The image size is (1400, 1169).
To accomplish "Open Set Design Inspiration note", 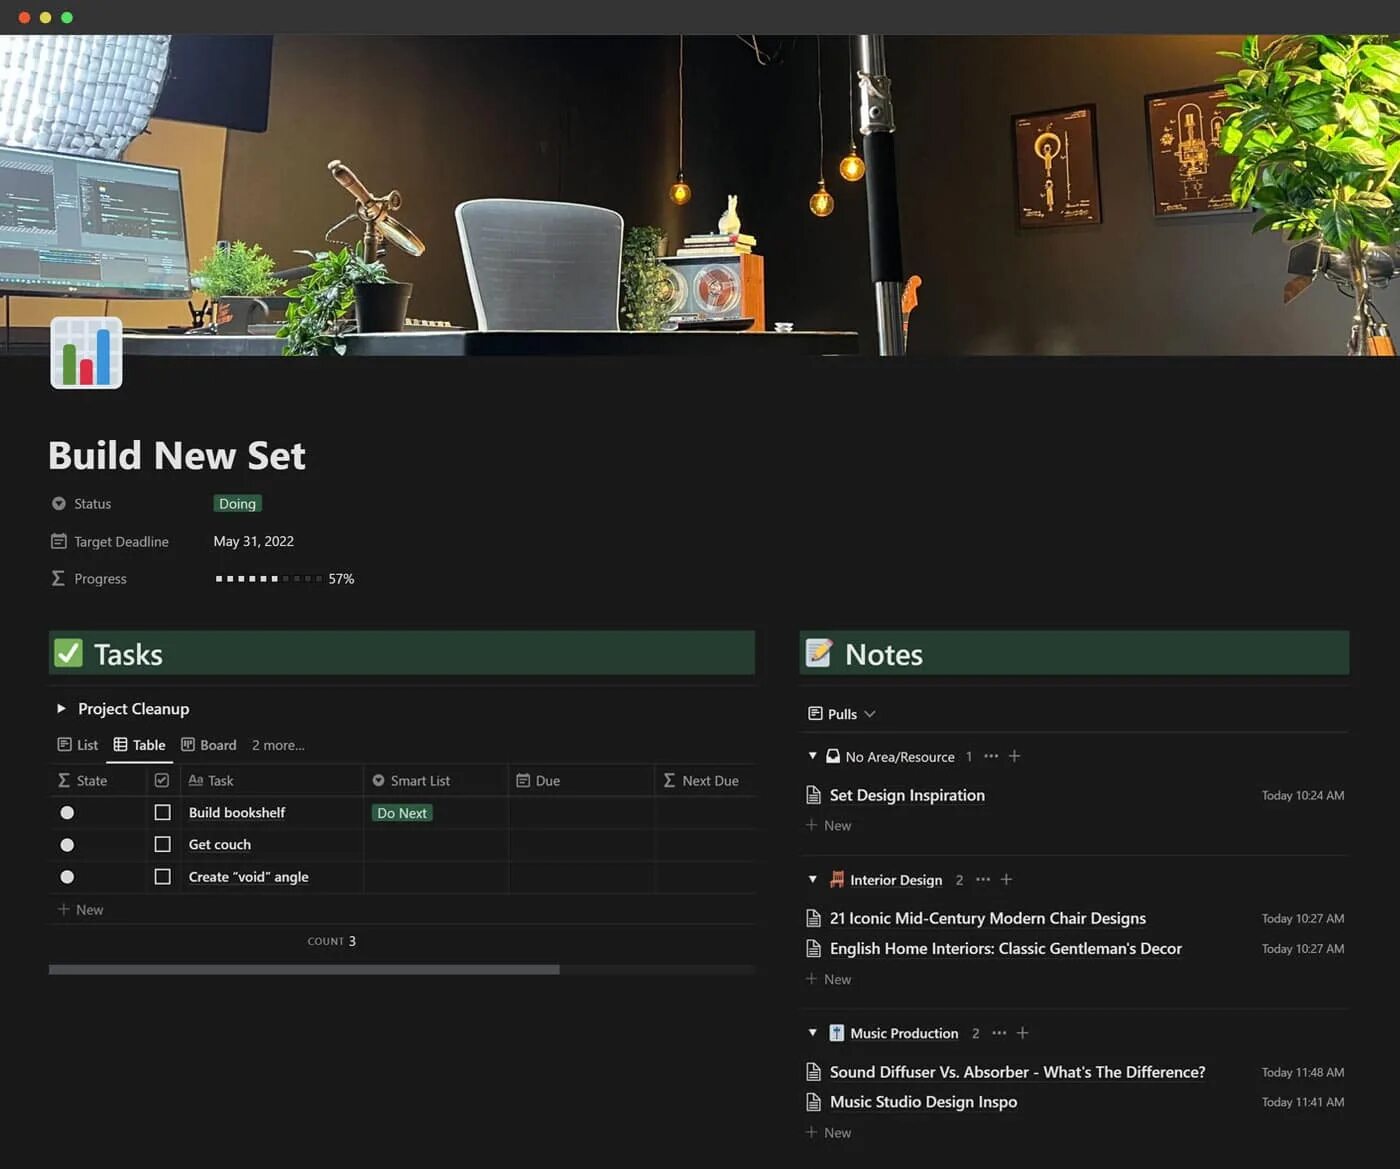I will click(907, 795).
